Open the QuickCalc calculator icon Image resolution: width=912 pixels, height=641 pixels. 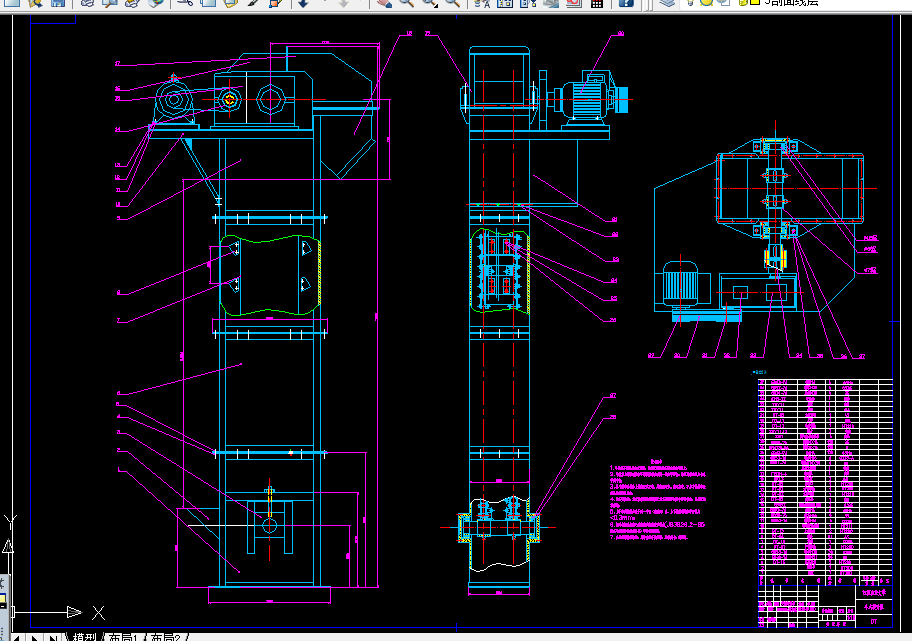coord(597,3)
